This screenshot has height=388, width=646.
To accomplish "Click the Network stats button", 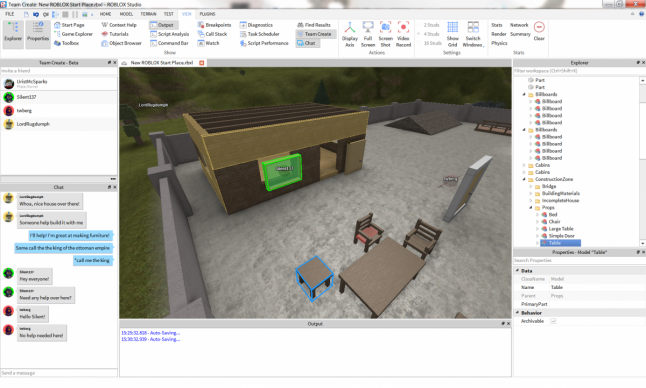I will tap(519, 25).
